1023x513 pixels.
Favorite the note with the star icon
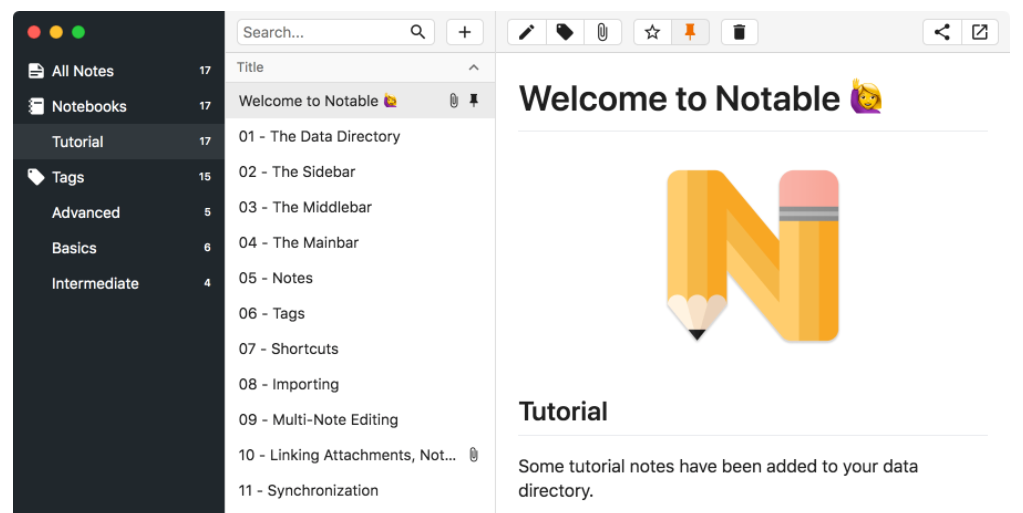point(652,32)
